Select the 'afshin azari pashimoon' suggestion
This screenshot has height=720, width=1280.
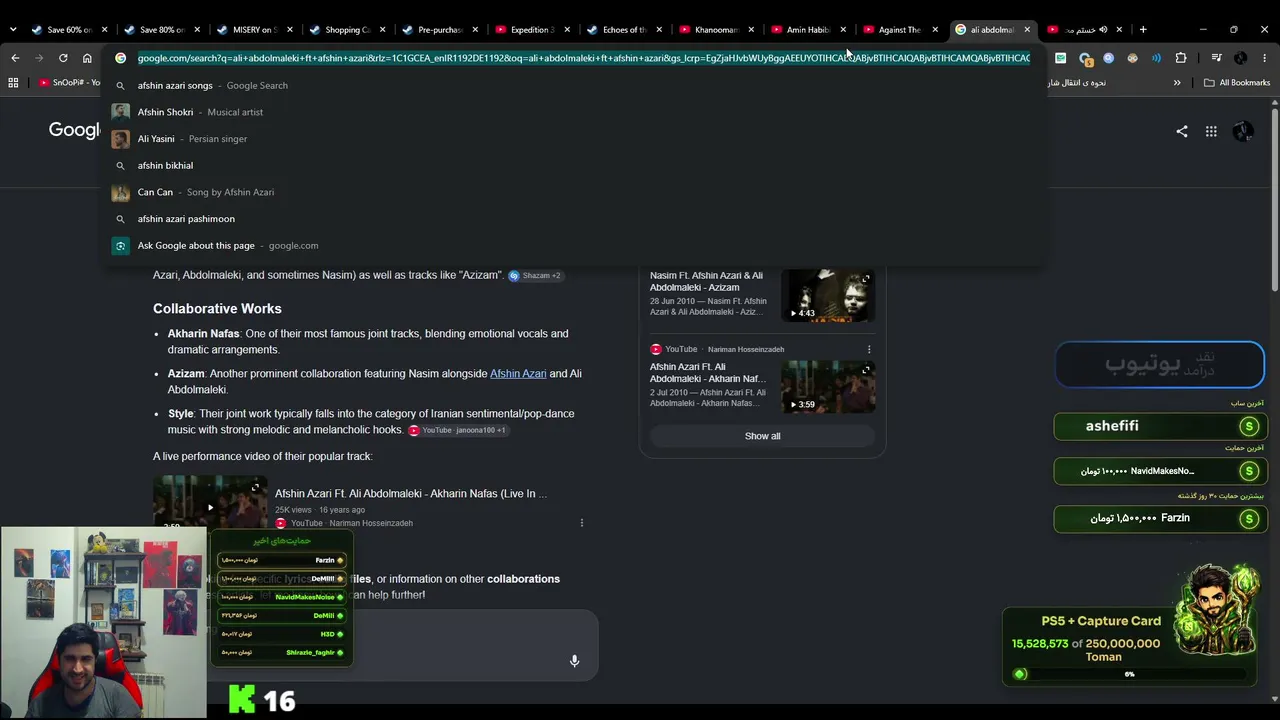click(575, 219)
